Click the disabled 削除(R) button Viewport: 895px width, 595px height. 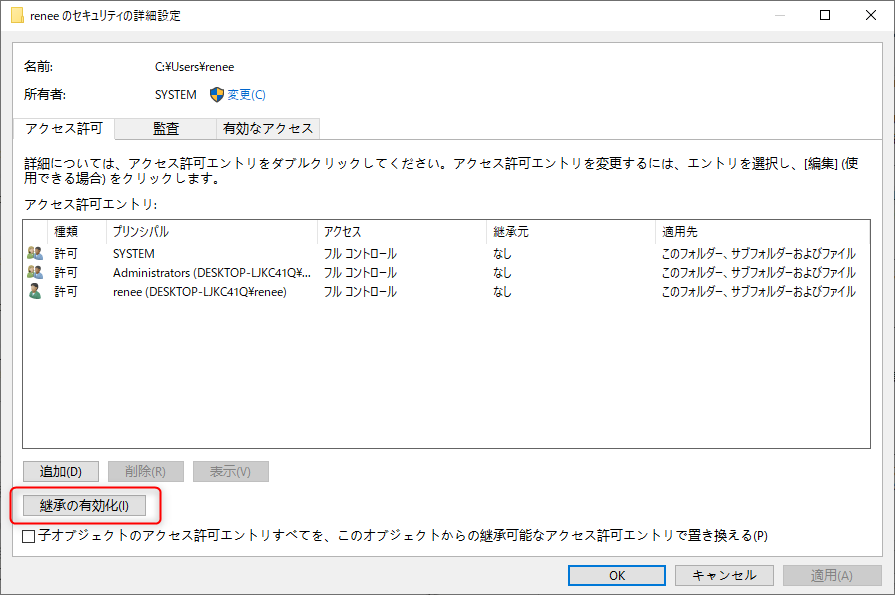click(x=145, y=471)
